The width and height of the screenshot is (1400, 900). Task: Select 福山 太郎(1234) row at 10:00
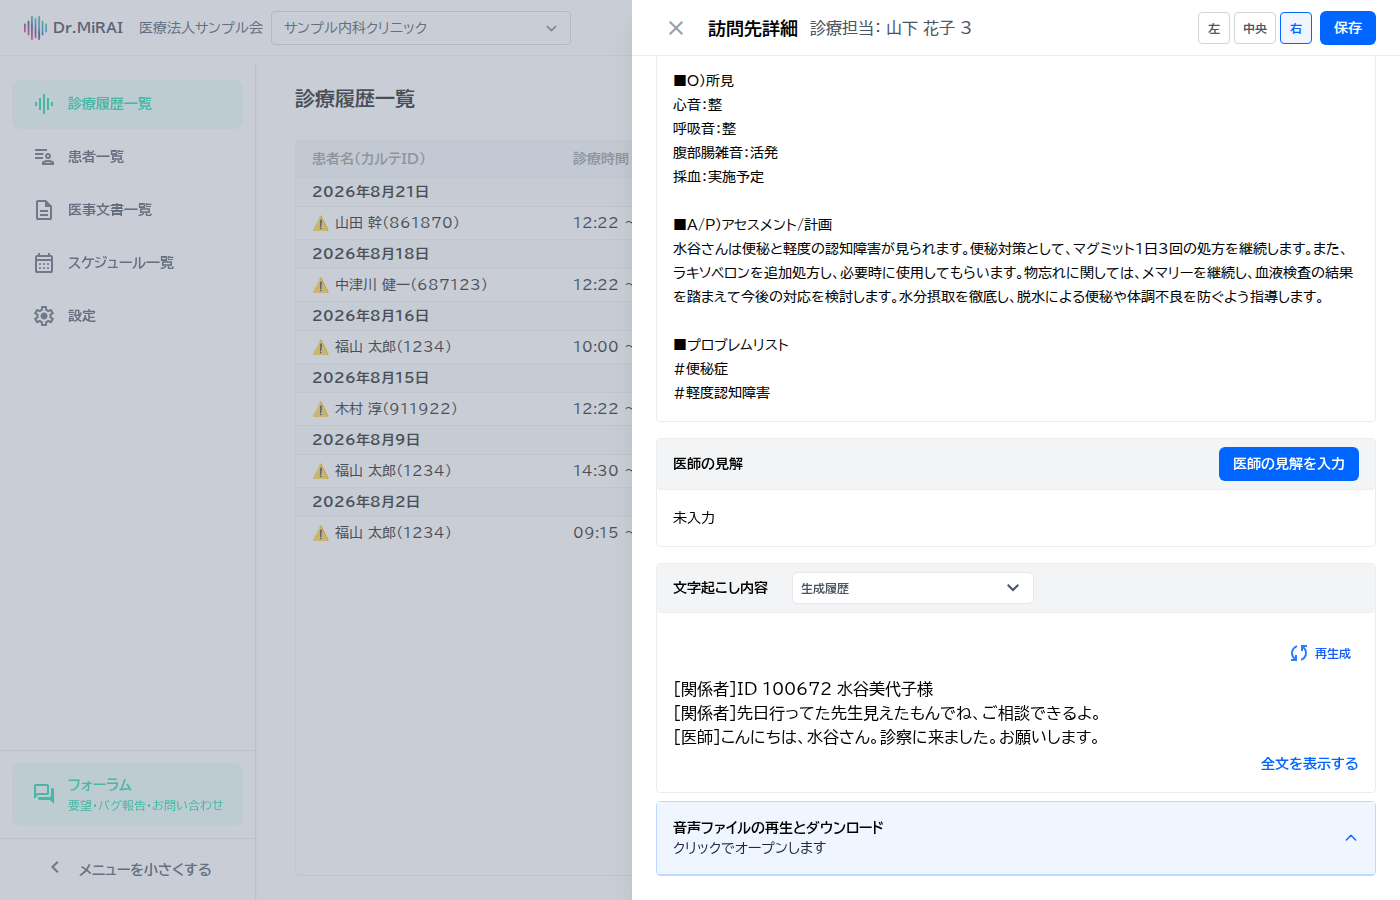(x=464, y=347)
